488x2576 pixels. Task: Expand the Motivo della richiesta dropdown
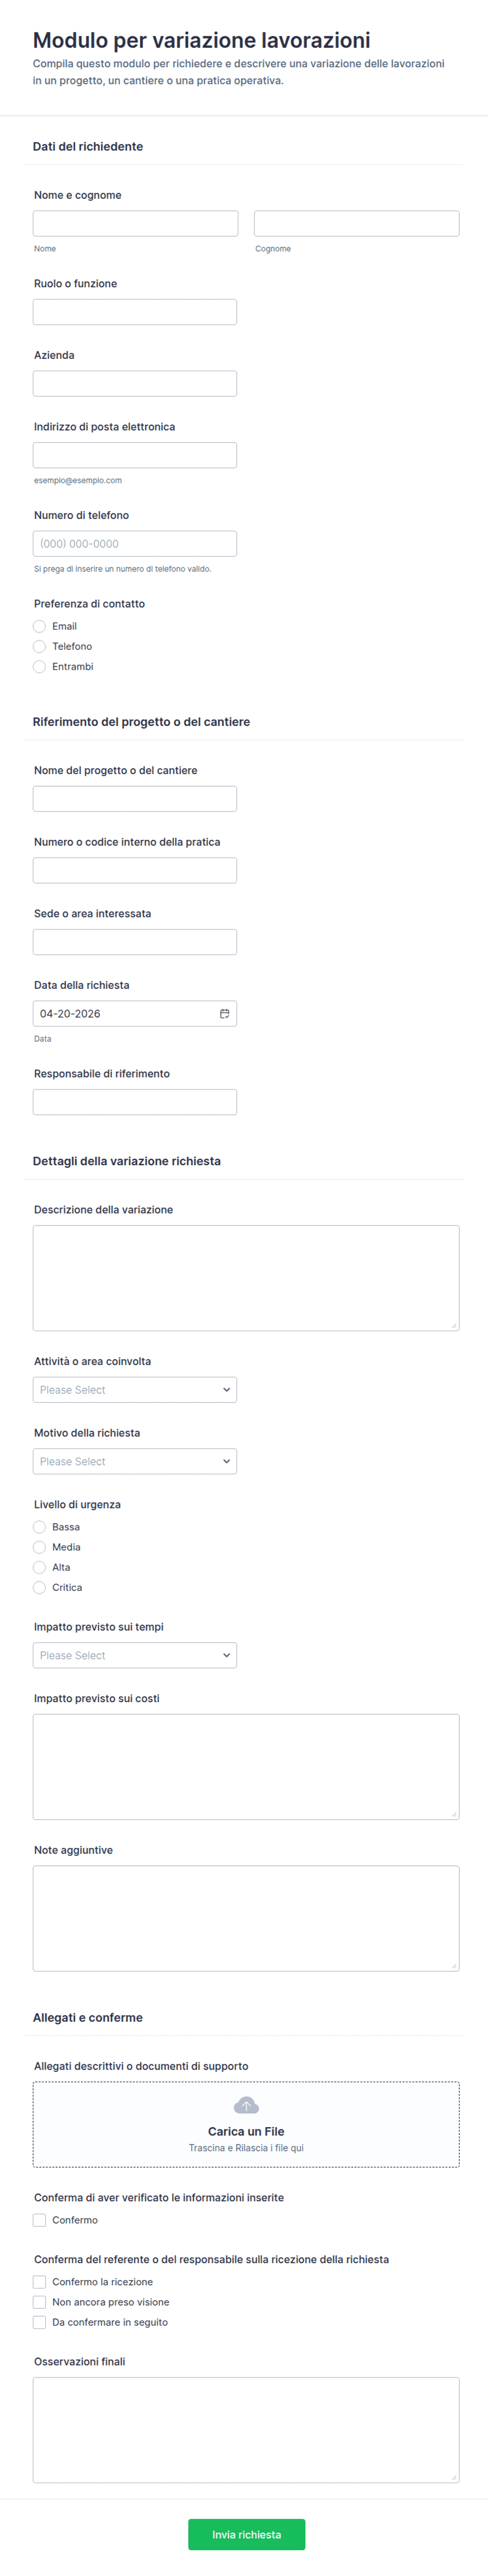135,1461
